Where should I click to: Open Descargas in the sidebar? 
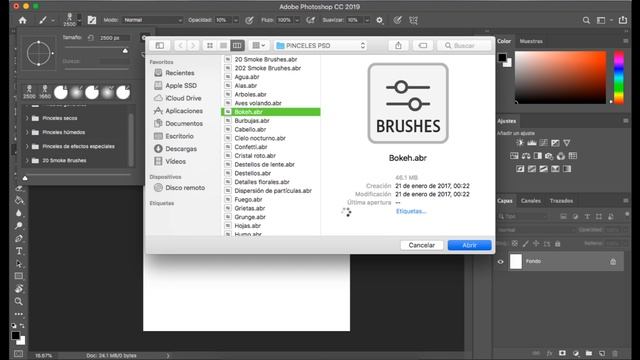(181, 149)
